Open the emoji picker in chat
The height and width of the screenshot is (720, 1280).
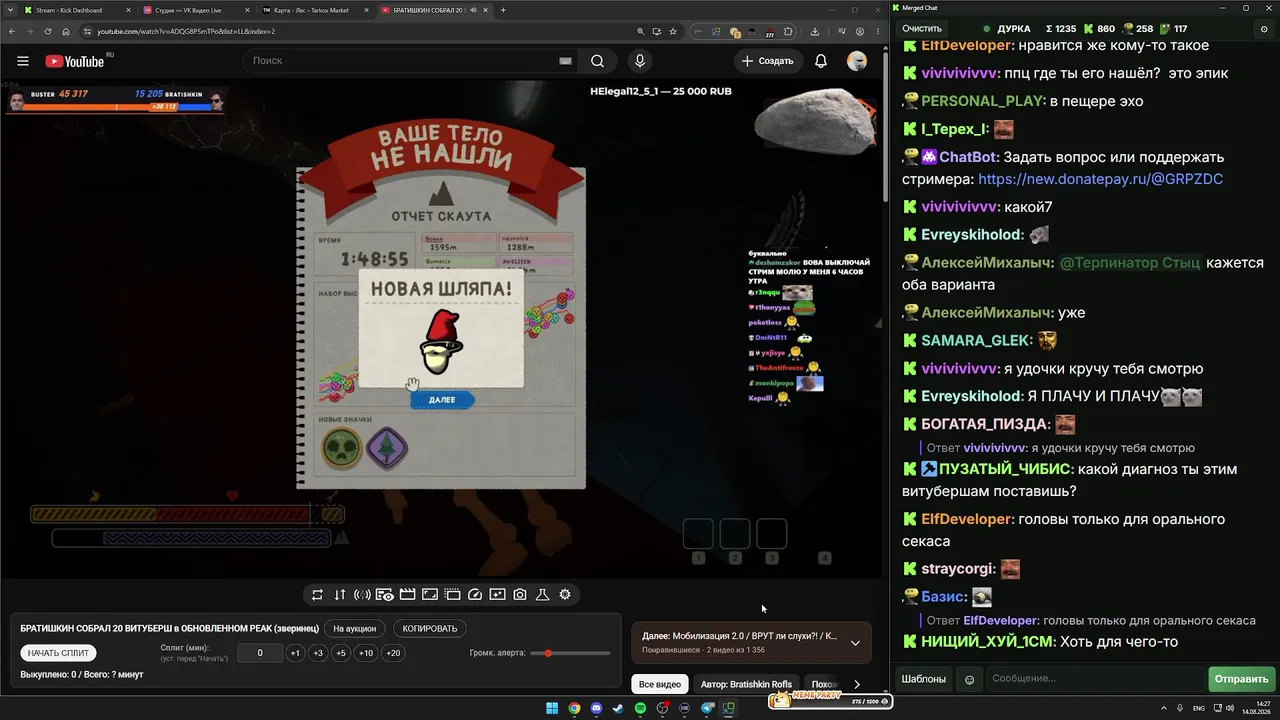tap(969, 679)
